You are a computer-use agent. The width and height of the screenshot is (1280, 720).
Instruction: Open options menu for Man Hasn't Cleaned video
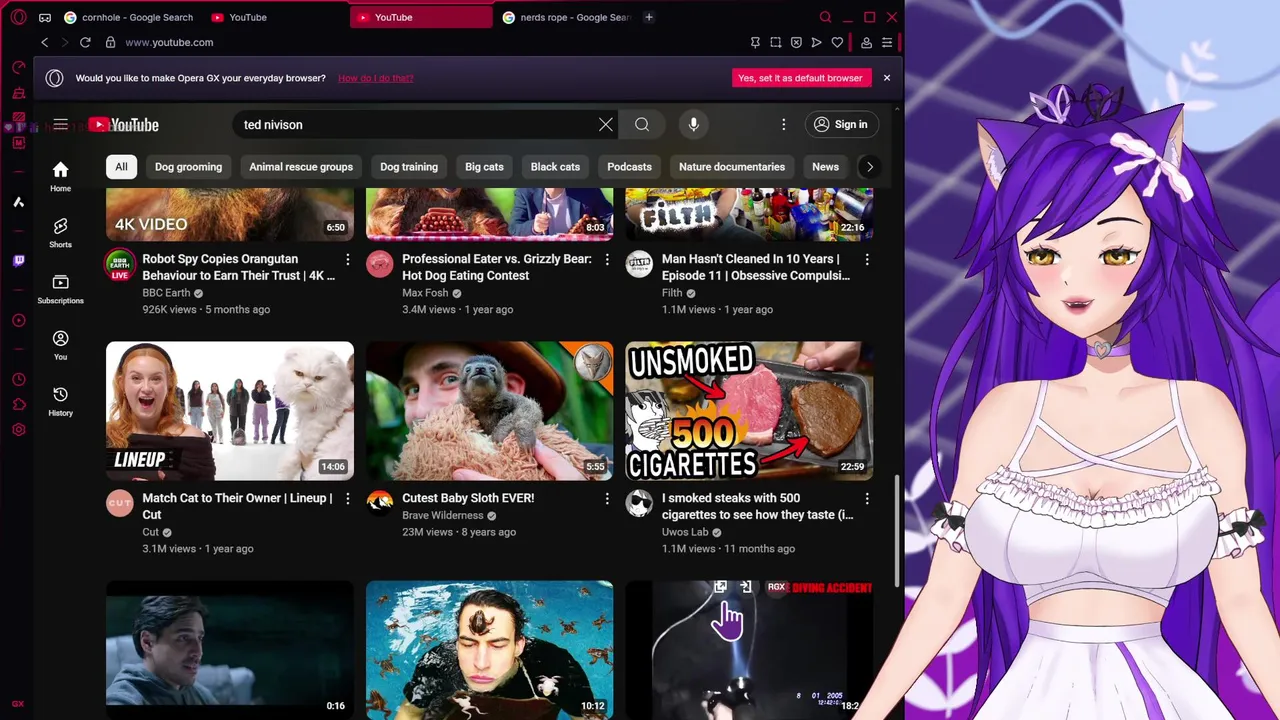[867, 260]
